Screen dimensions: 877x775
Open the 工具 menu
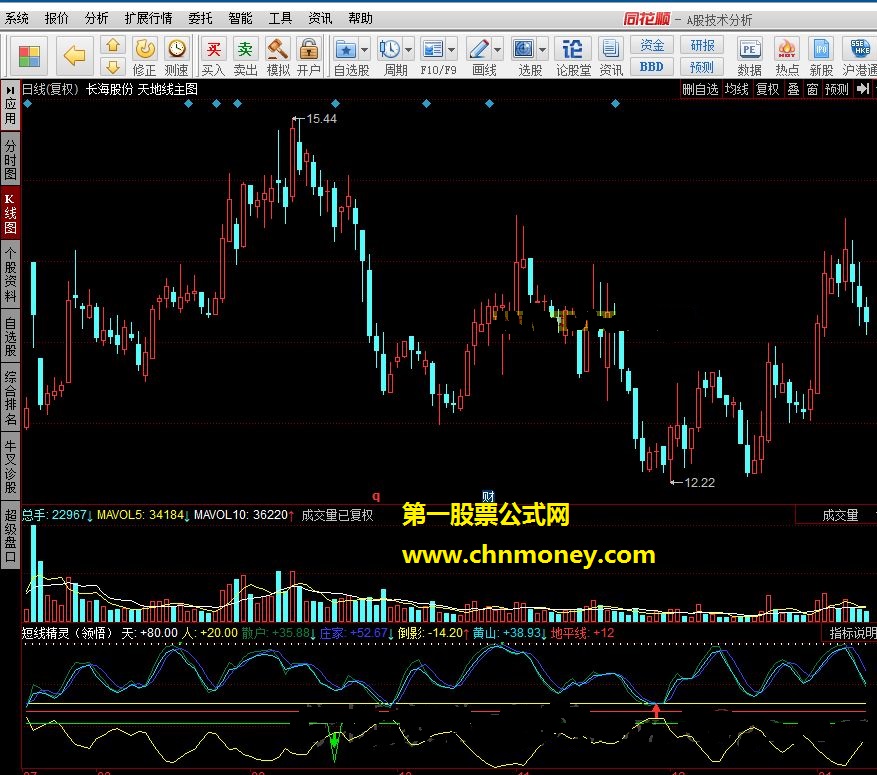coord(280,18)
